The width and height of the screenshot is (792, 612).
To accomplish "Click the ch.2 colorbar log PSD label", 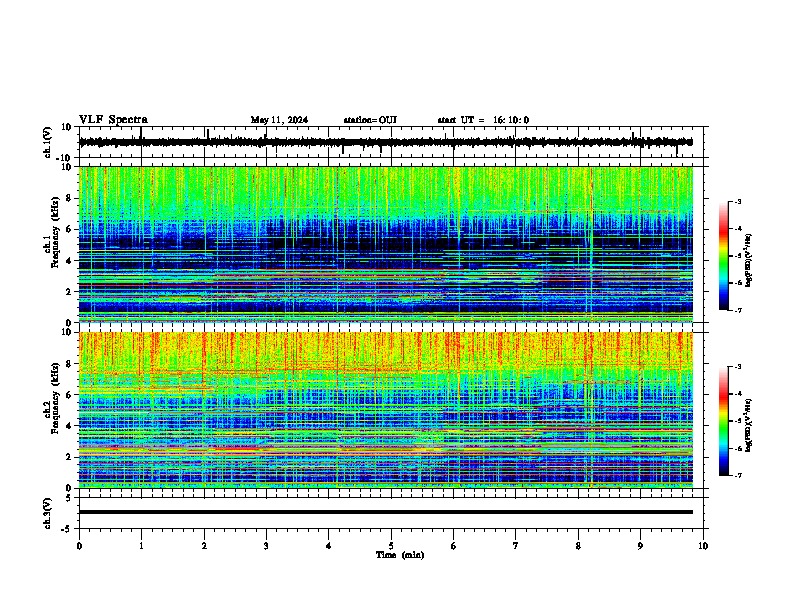I will point(748,426).
